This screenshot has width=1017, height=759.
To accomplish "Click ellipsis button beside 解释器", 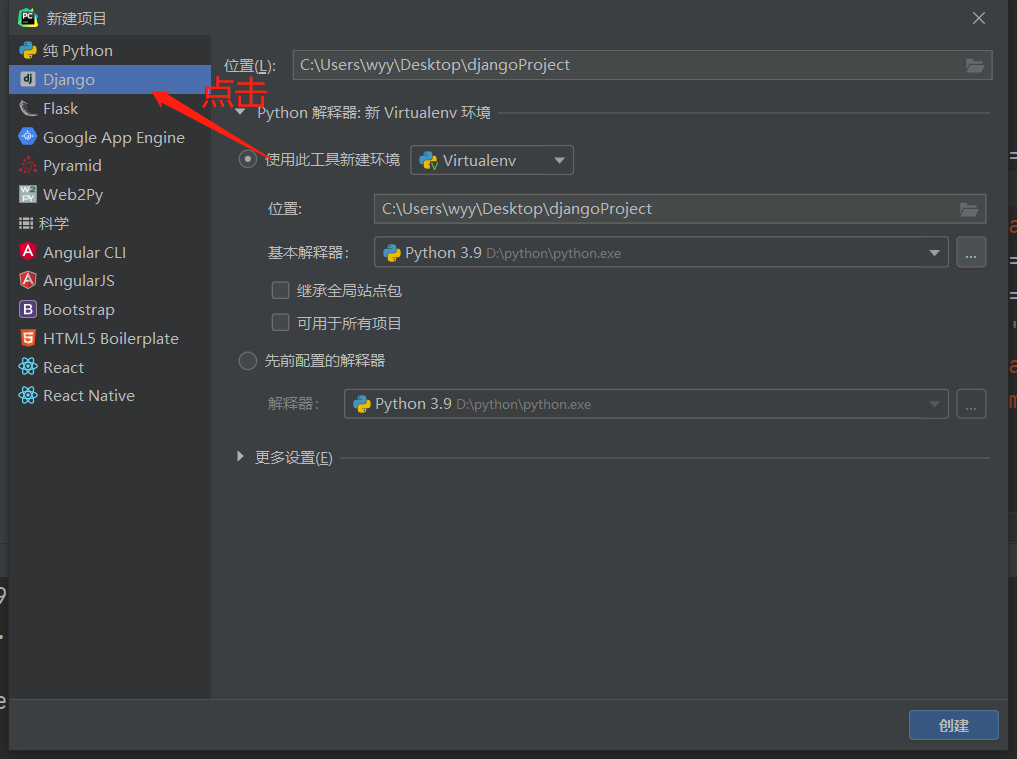I will [x=971, y=404].
